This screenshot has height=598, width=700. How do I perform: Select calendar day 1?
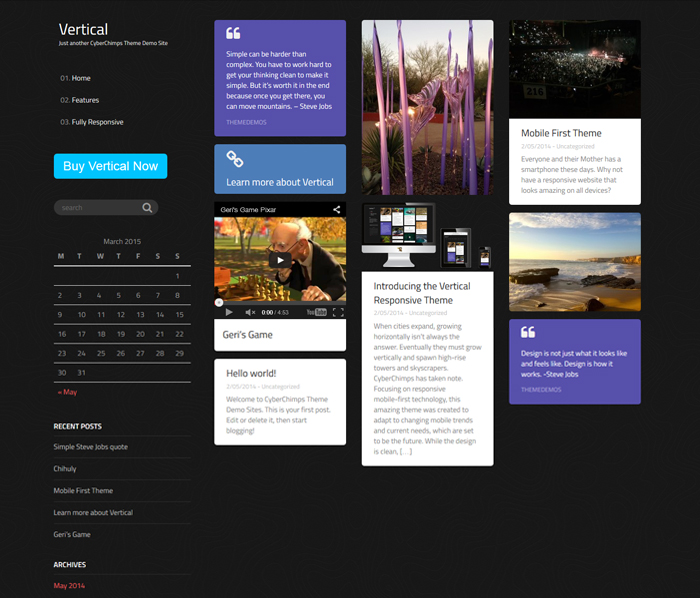pos(177,276)
